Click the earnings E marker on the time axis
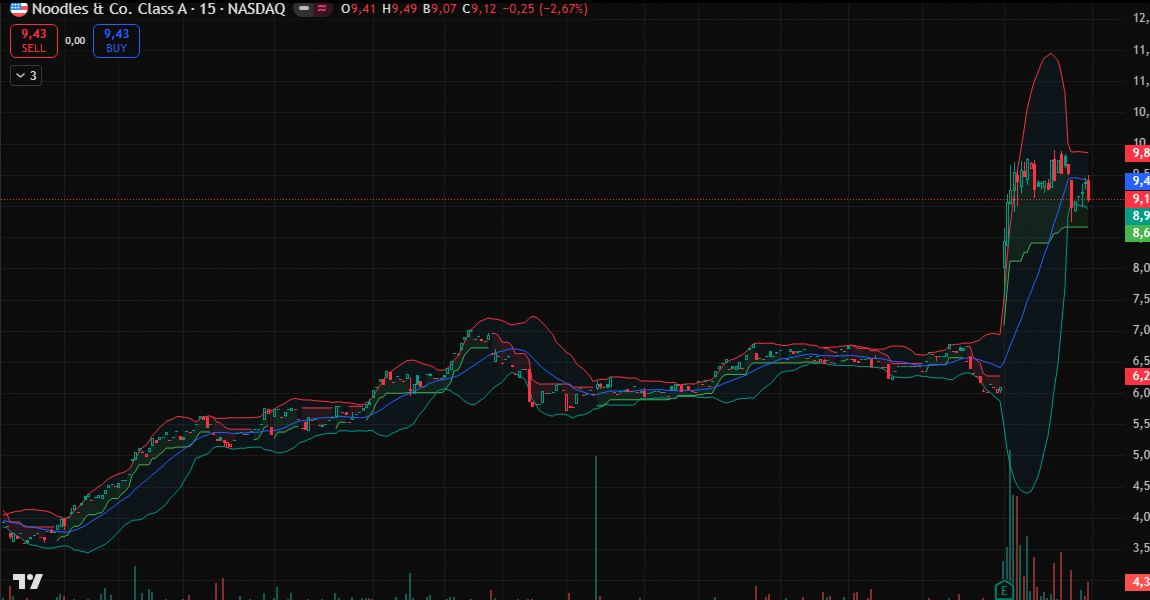 click(1003, 590)
